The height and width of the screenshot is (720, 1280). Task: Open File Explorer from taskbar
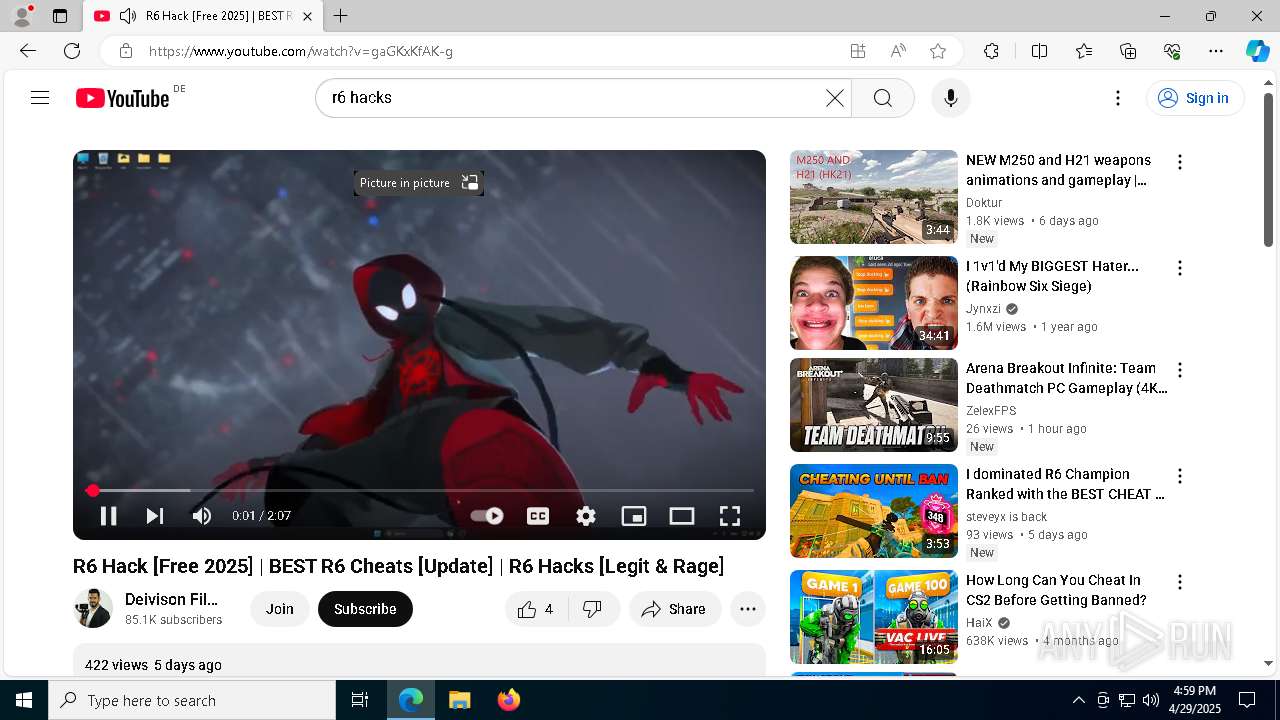(x=460, y=700)
